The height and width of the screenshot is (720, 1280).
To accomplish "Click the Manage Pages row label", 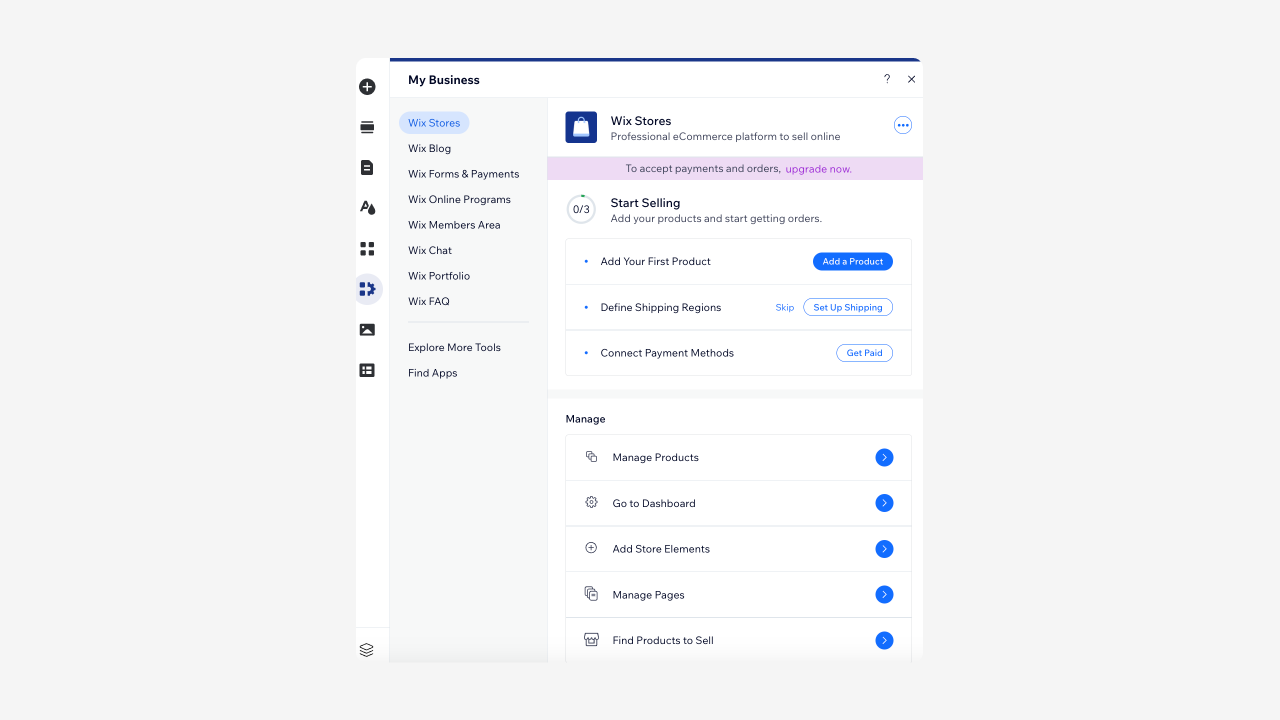I will 648,595.
